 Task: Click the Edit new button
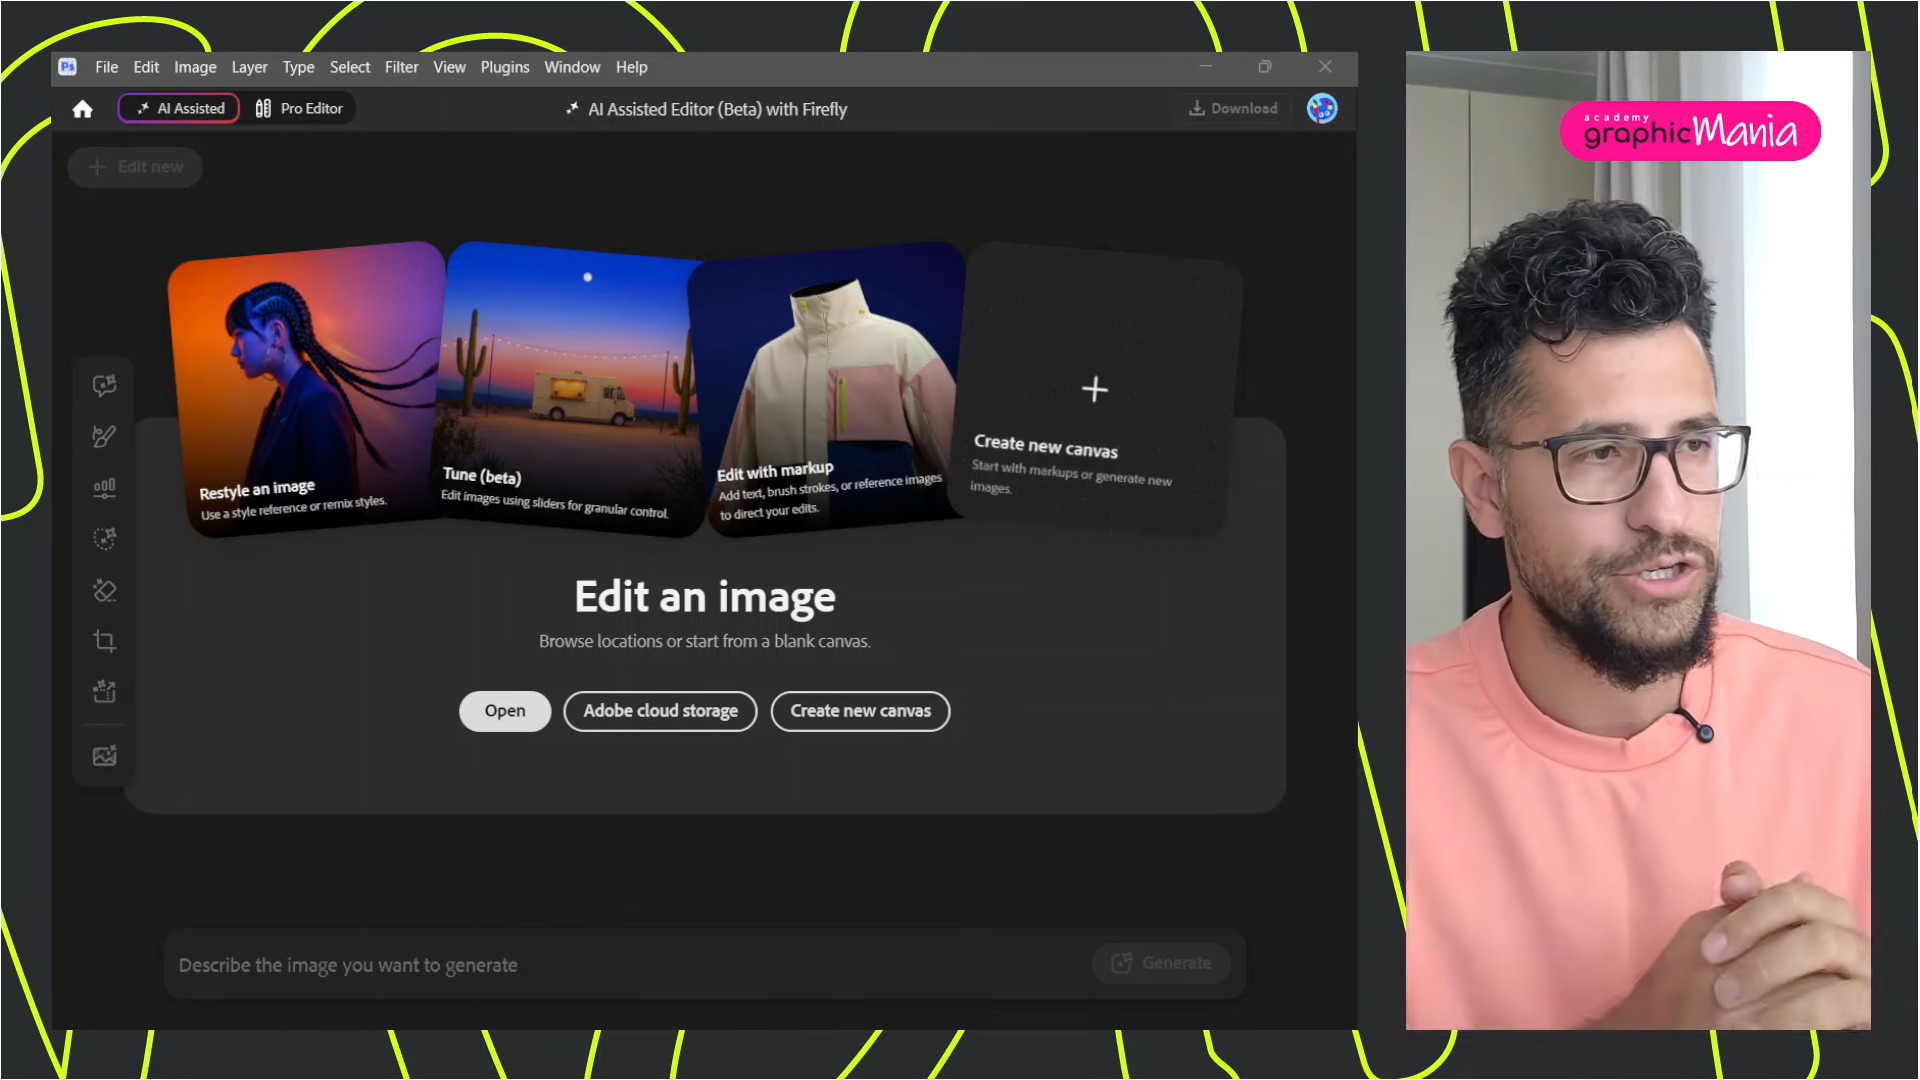point(135,167)
